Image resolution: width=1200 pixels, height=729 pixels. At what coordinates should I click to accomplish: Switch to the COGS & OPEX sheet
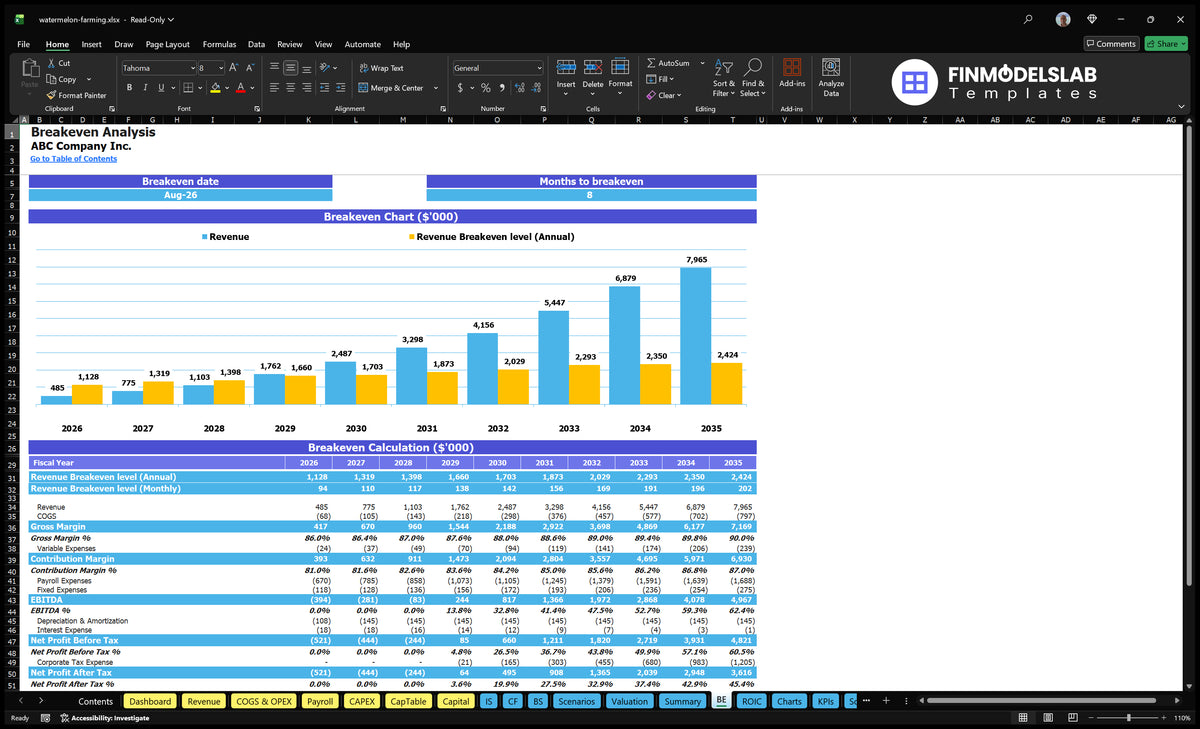(264, 701)
